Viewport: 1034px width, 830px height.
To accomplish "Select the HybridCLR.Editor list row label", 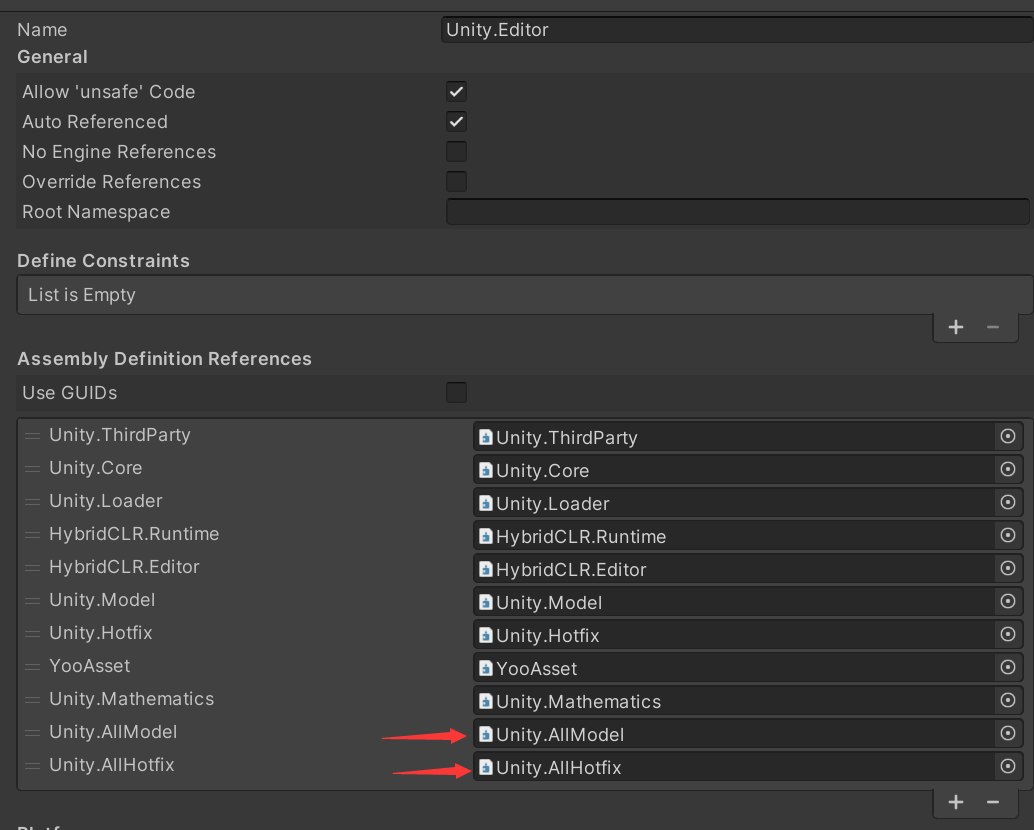I will tap(124, 567).
